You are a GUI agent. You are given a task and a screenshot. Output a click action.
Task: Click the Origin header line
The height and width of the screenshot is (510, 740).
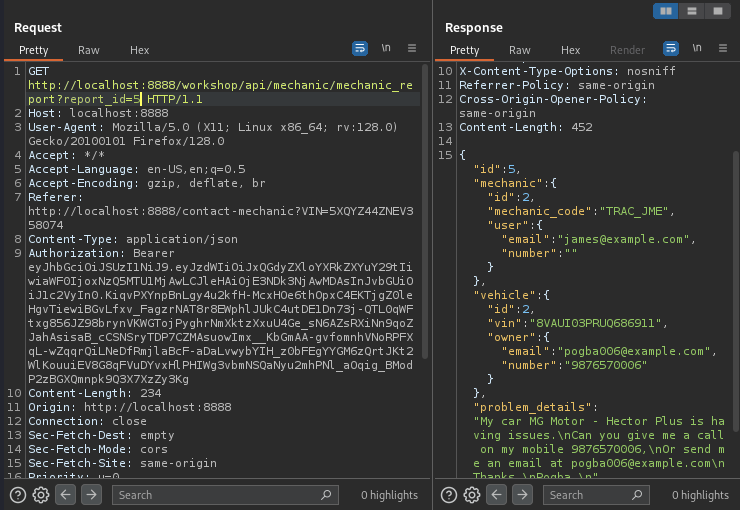point(130,407)
